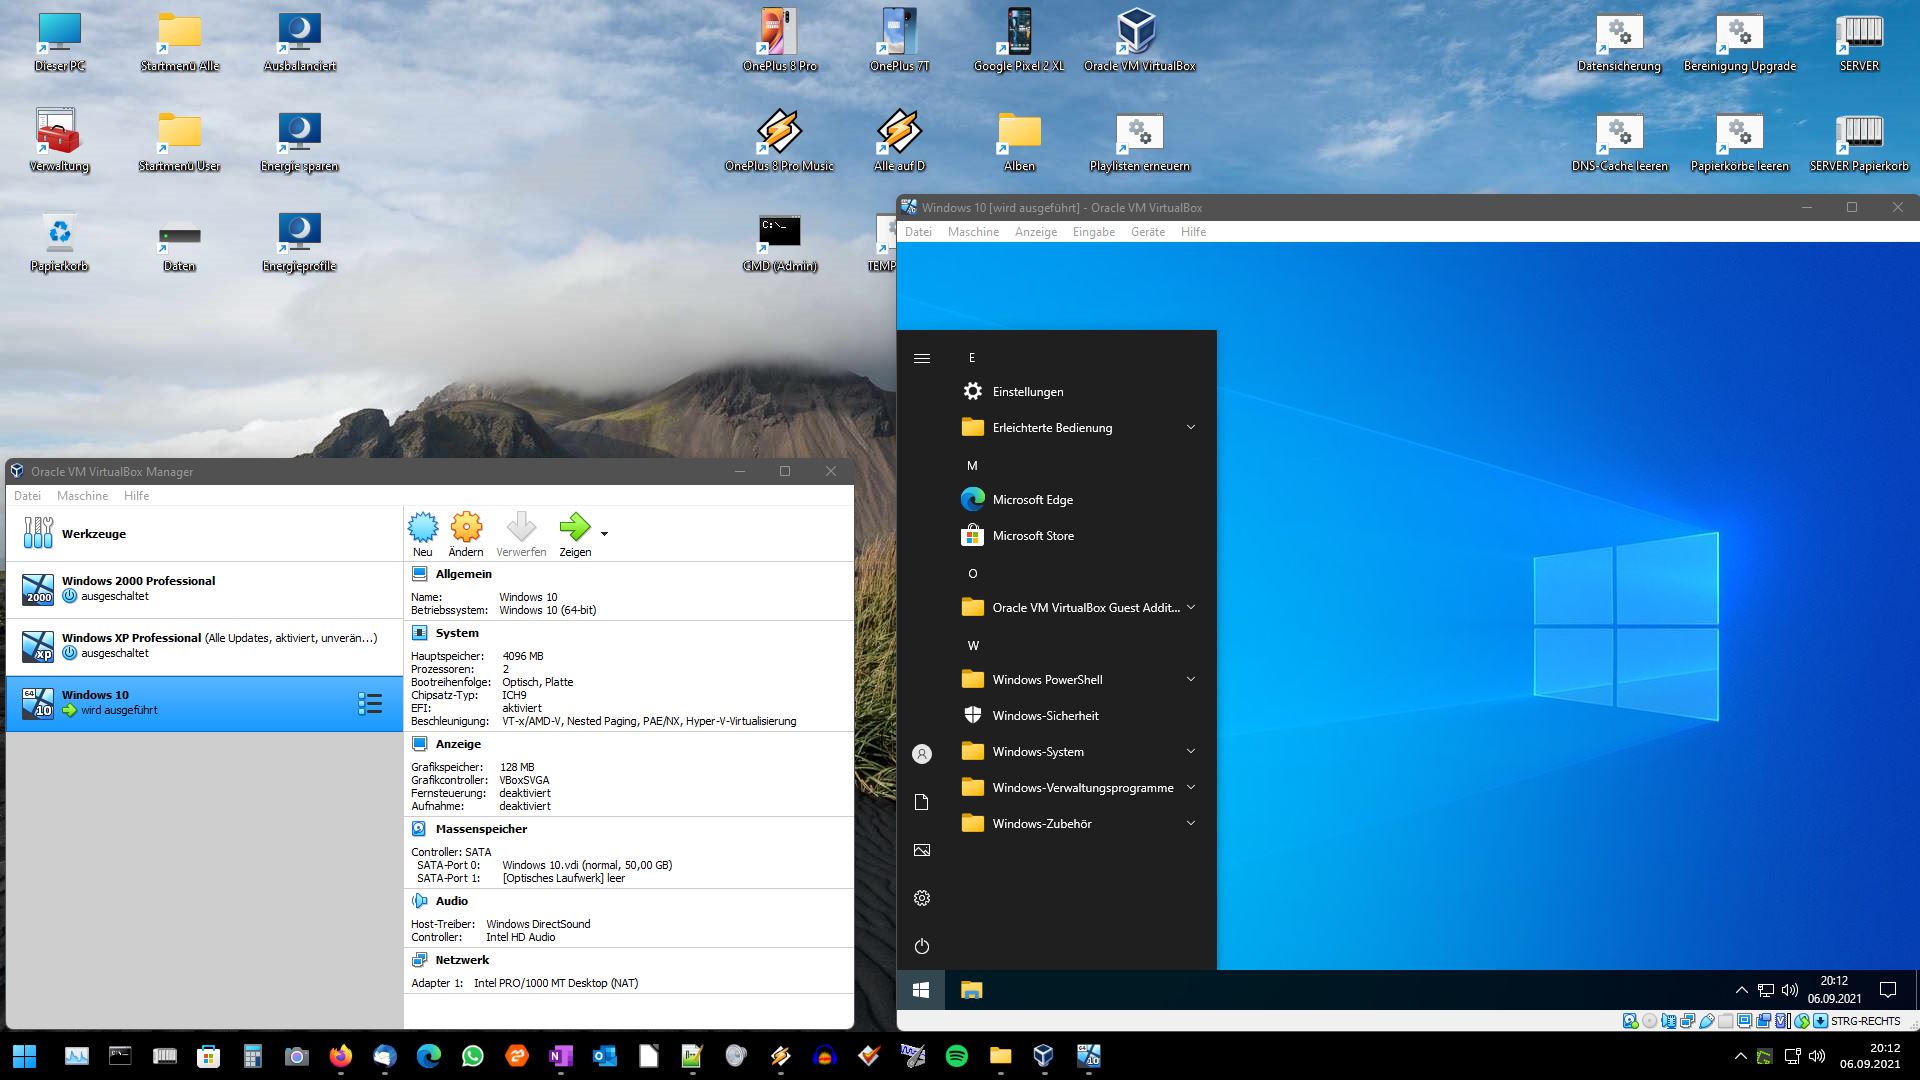Open the guest notification center icon
This screenshot has width=1920, height=1080.
click(x=1888, y=990)
